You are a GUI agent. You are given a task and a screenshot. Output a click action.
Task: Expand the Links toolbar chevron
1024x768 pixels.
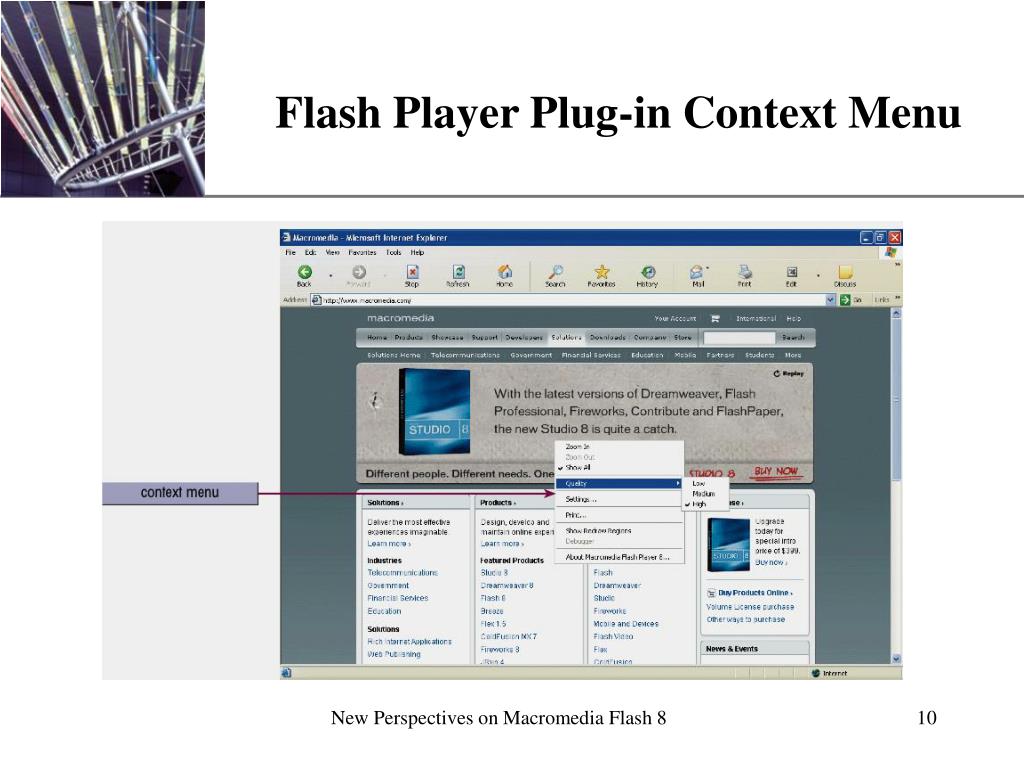coord(897,298)
